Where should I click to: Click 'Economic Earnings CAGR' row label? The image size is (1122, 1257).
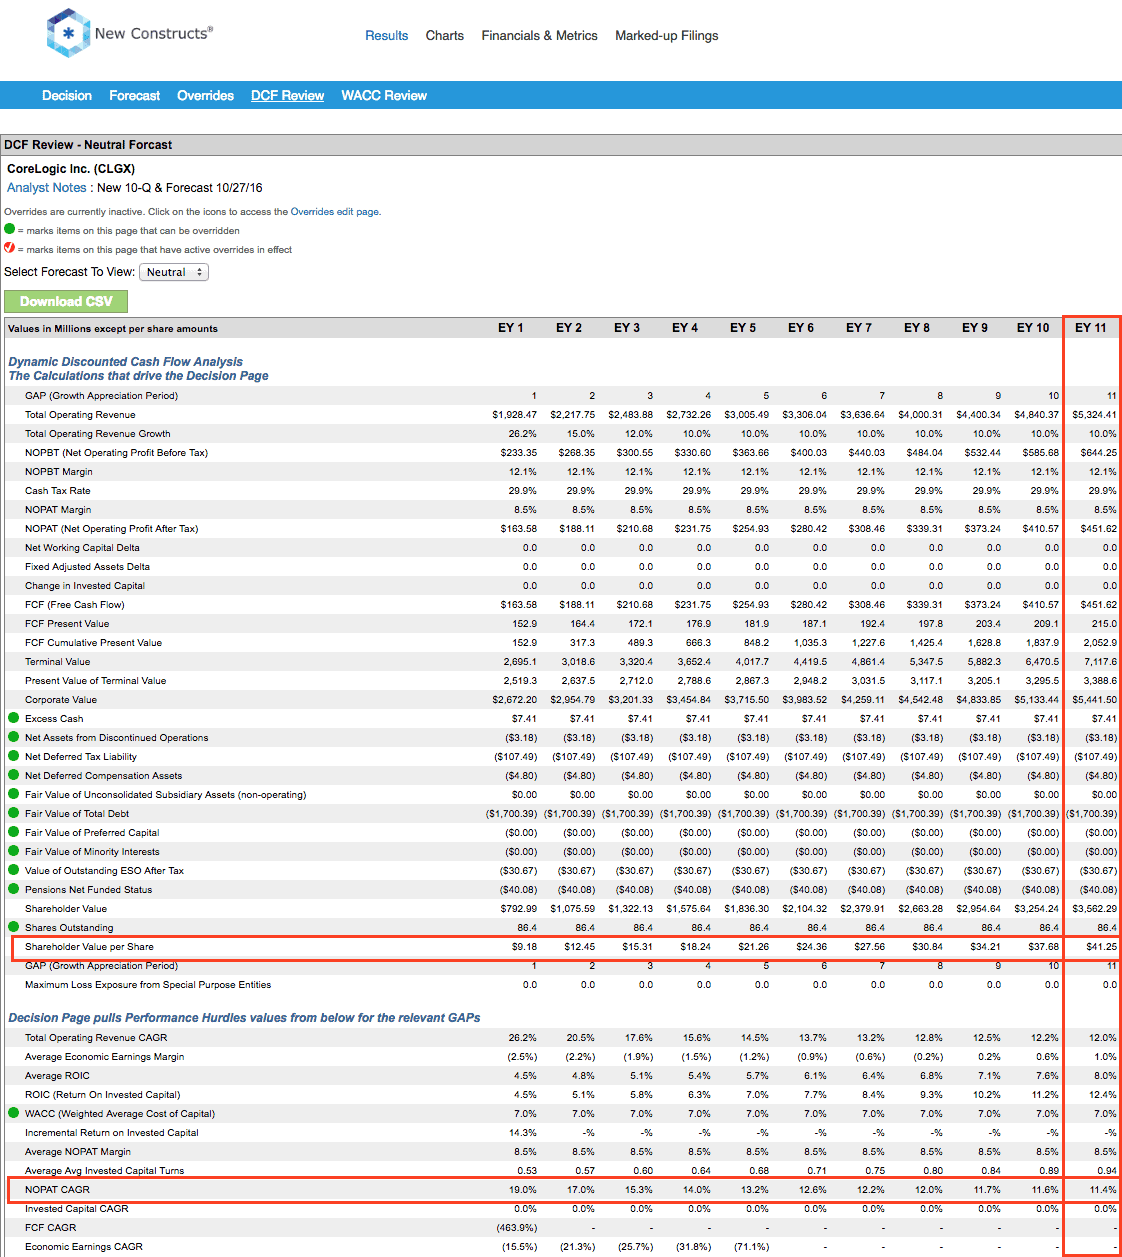coord(84,1246)
